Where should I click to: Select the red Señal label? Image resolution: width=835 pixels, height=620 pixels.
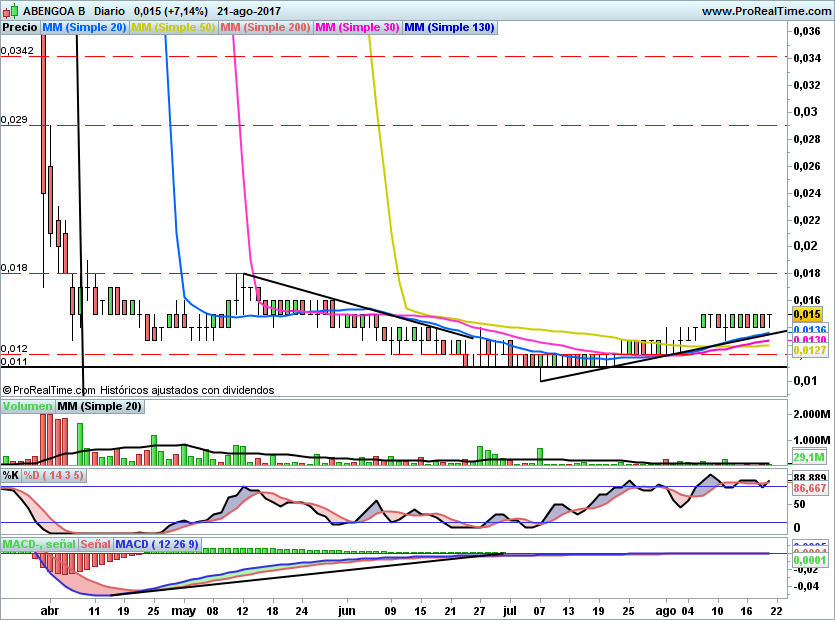click(x=95, y=544)
